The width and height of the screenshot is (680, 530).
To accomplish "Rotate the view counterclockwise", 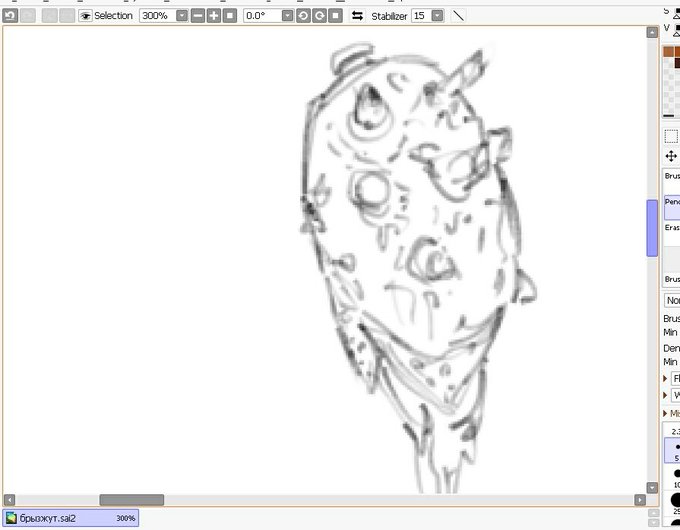I will pos(303,16).
